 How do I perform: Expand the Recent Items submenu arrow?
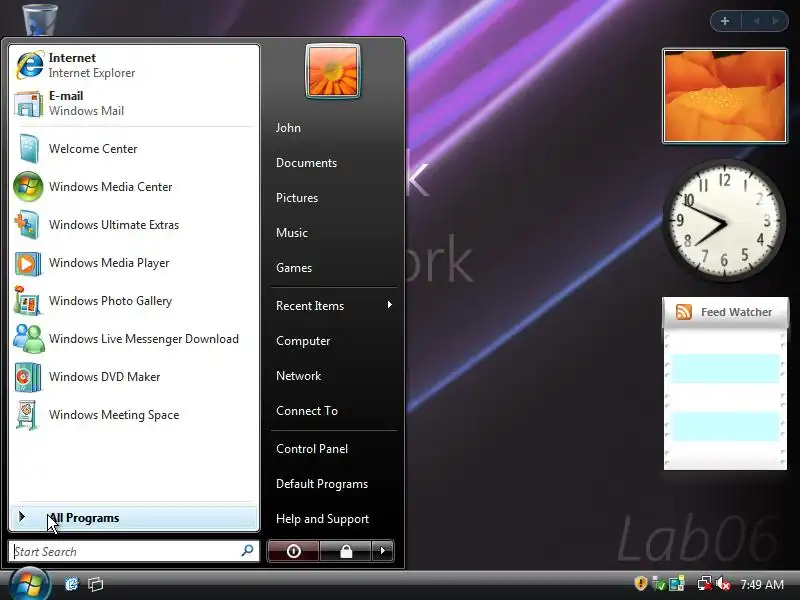point(390,305)
